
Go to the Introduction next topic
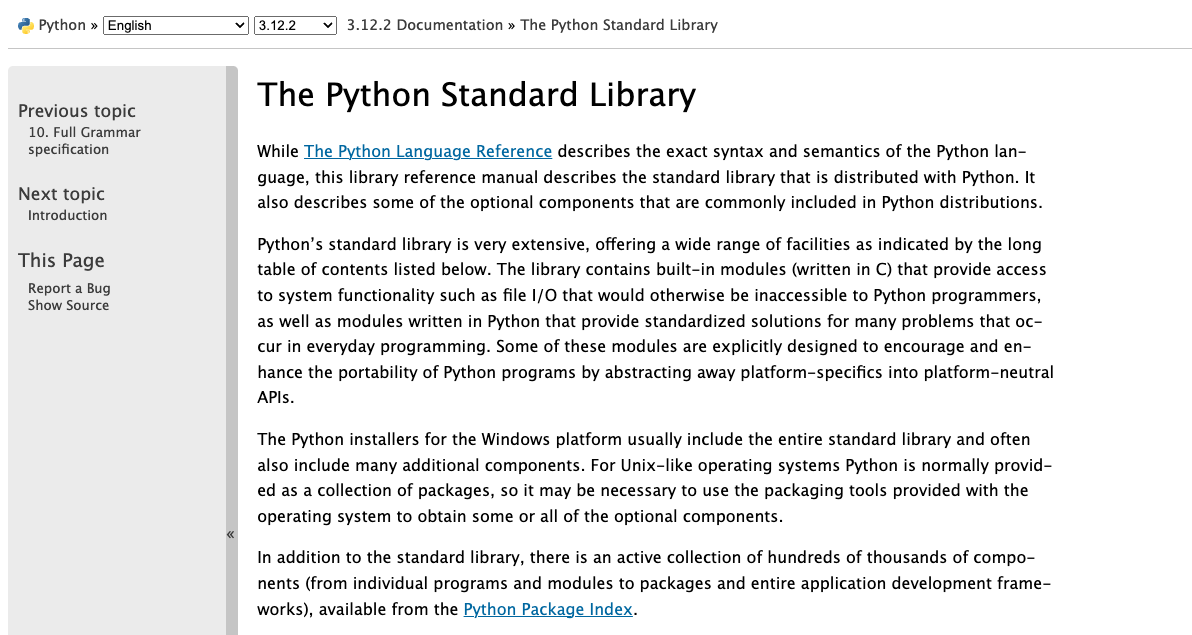67,215
